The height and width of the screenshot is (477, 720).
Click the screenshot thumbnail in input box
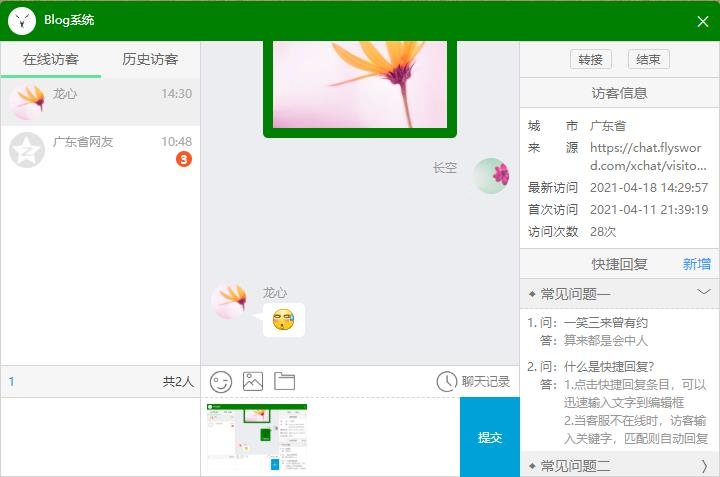(257, 436)
